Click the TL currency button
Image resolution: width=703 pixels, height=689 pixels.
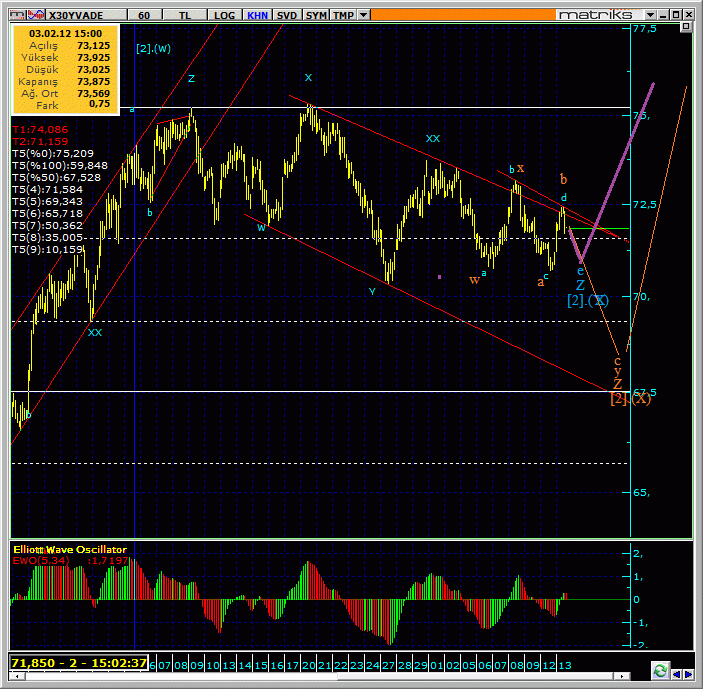tap(186, 16)
